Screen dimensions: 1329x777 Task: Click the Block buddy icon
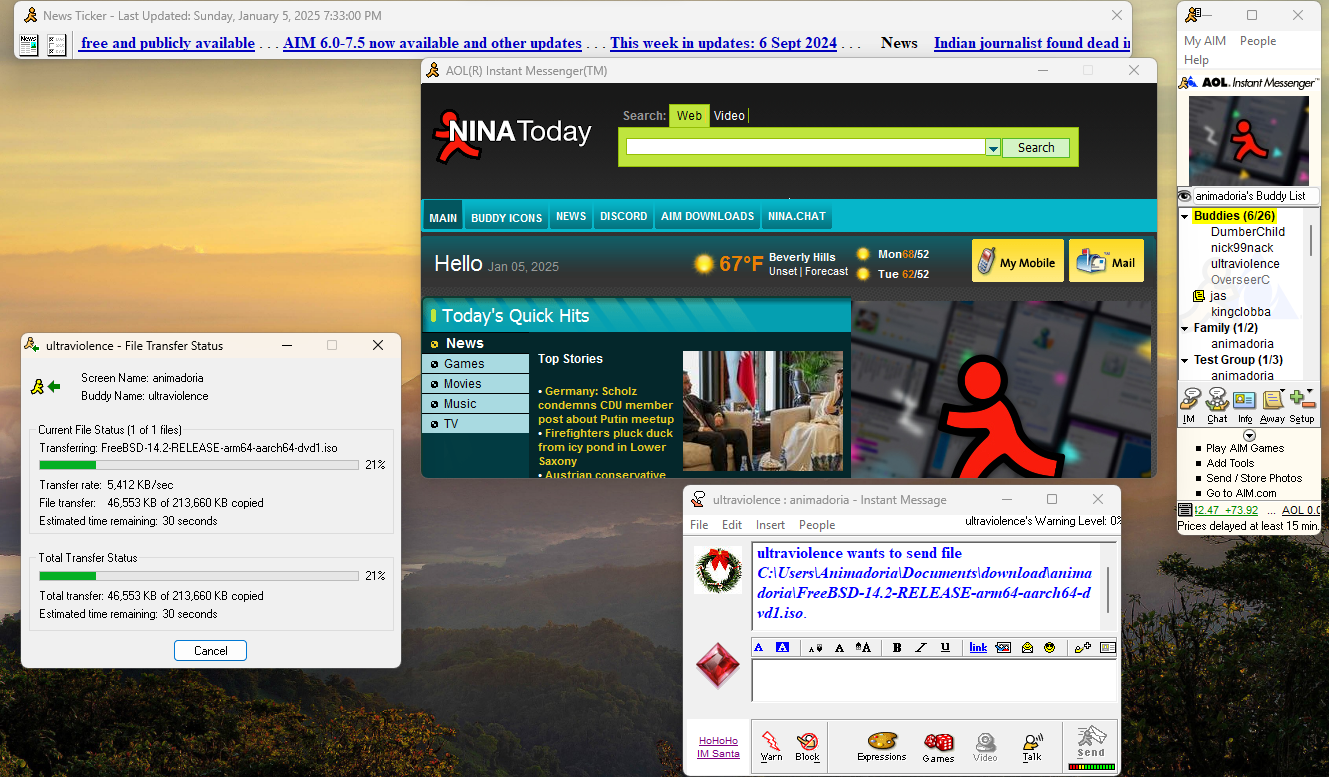[807, 746]
